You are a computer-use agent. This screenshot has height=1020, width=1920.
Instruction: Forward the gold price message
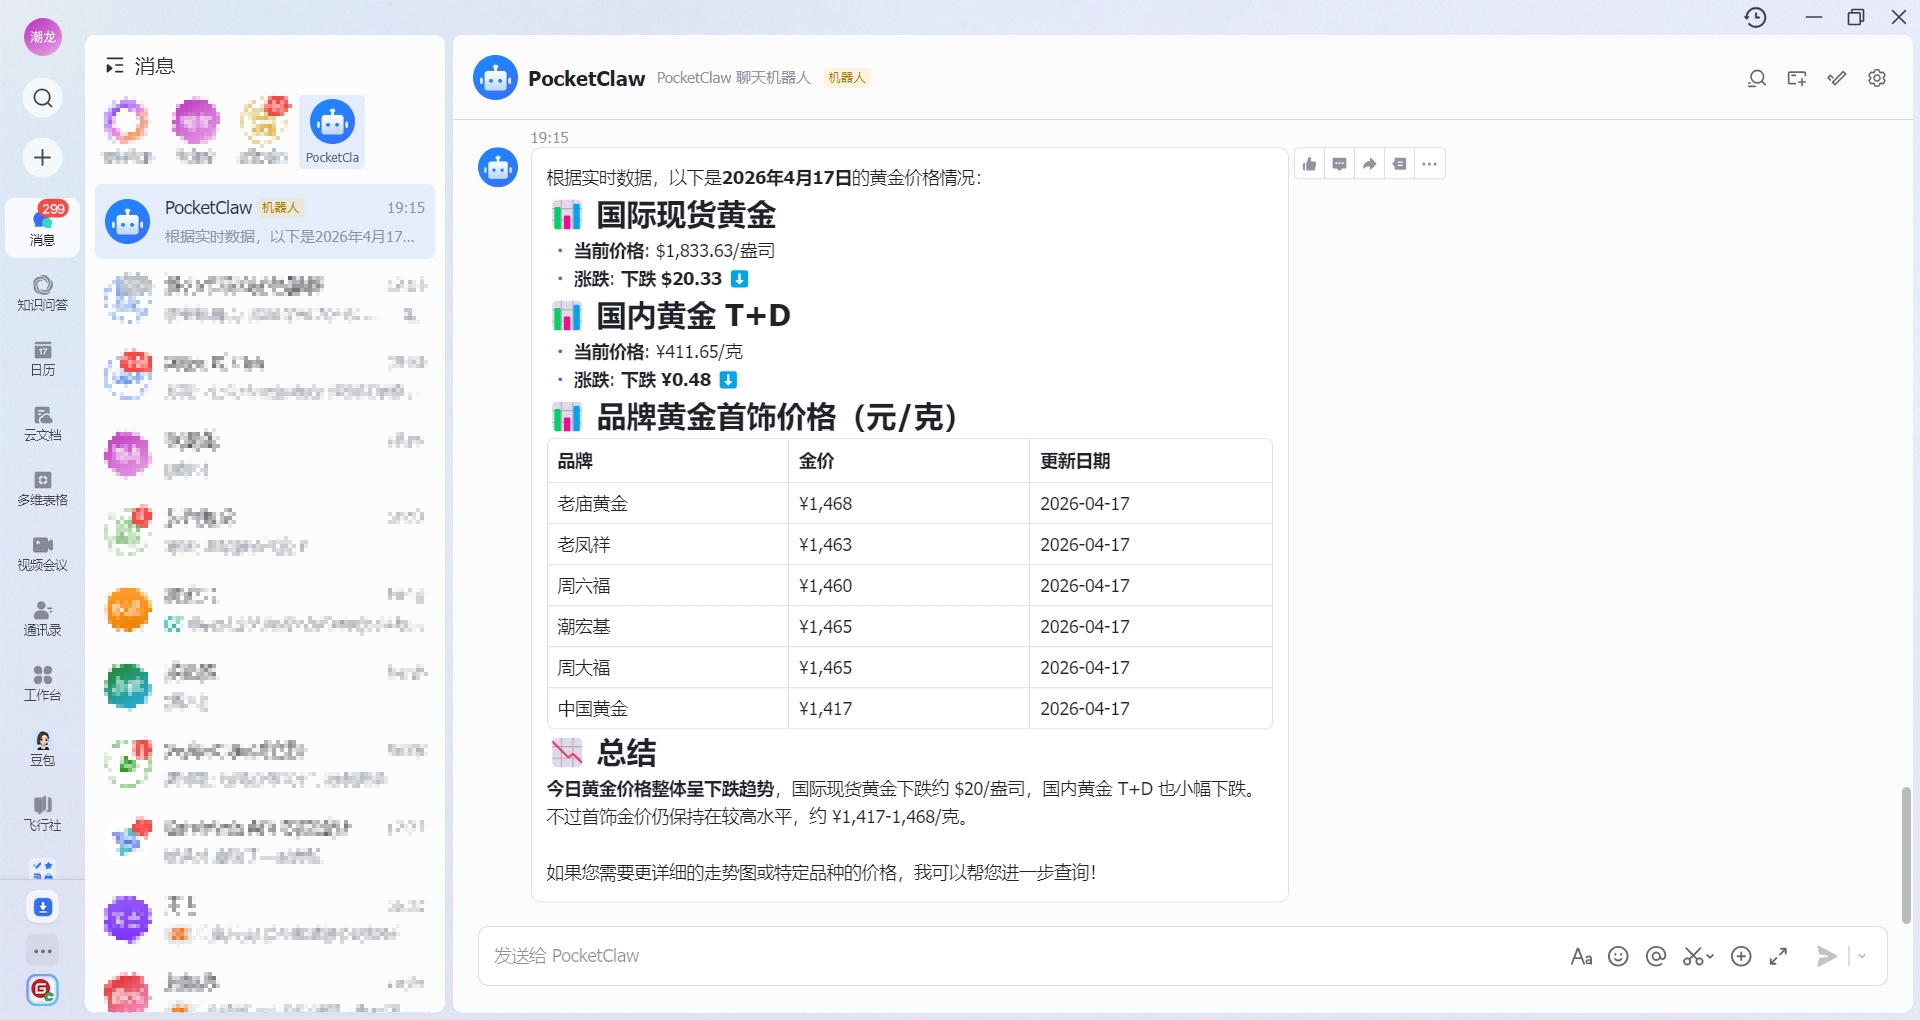tap(1370, 164)
